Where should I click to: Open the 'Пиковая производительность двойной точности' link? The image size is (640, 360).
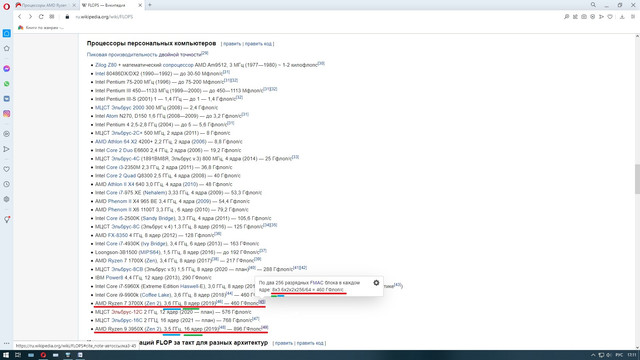(x=144, y=54)
